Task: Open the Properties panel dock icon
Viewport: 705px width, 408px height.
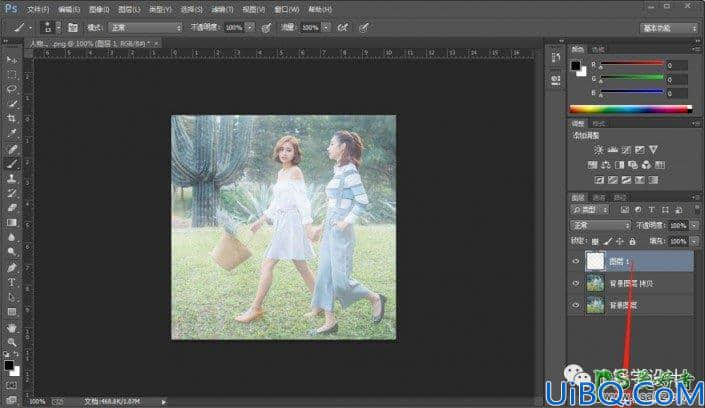Action: (556, 80)
